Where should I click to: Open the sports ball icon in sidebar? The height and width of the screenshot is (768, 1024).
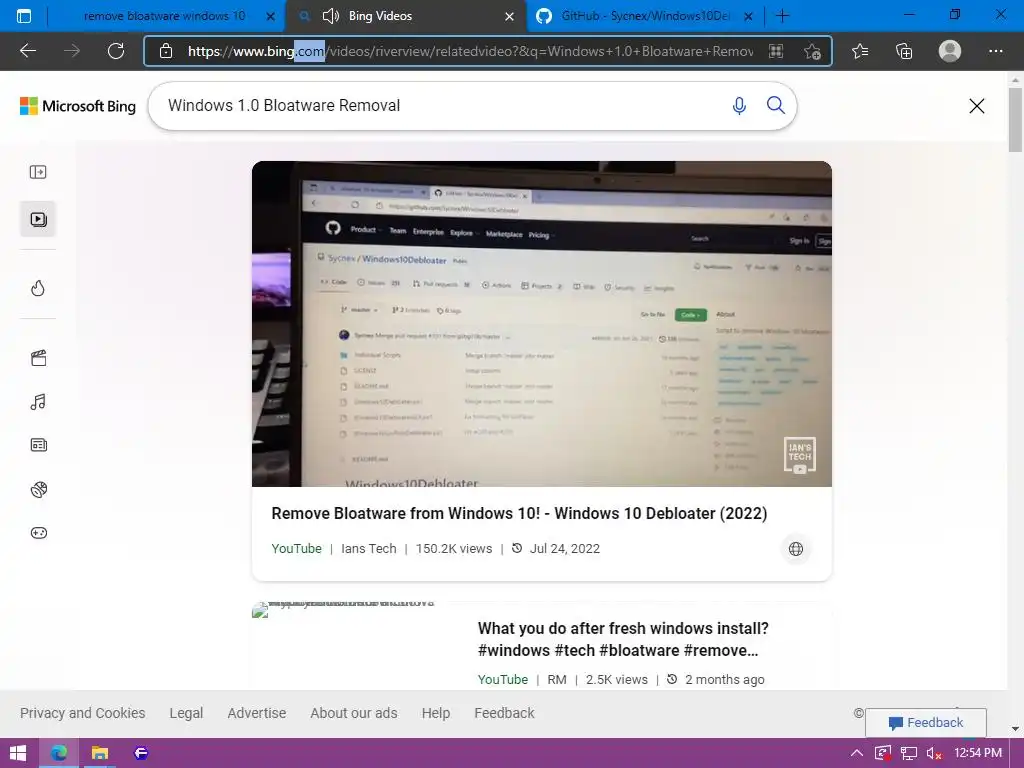point(39,489)
